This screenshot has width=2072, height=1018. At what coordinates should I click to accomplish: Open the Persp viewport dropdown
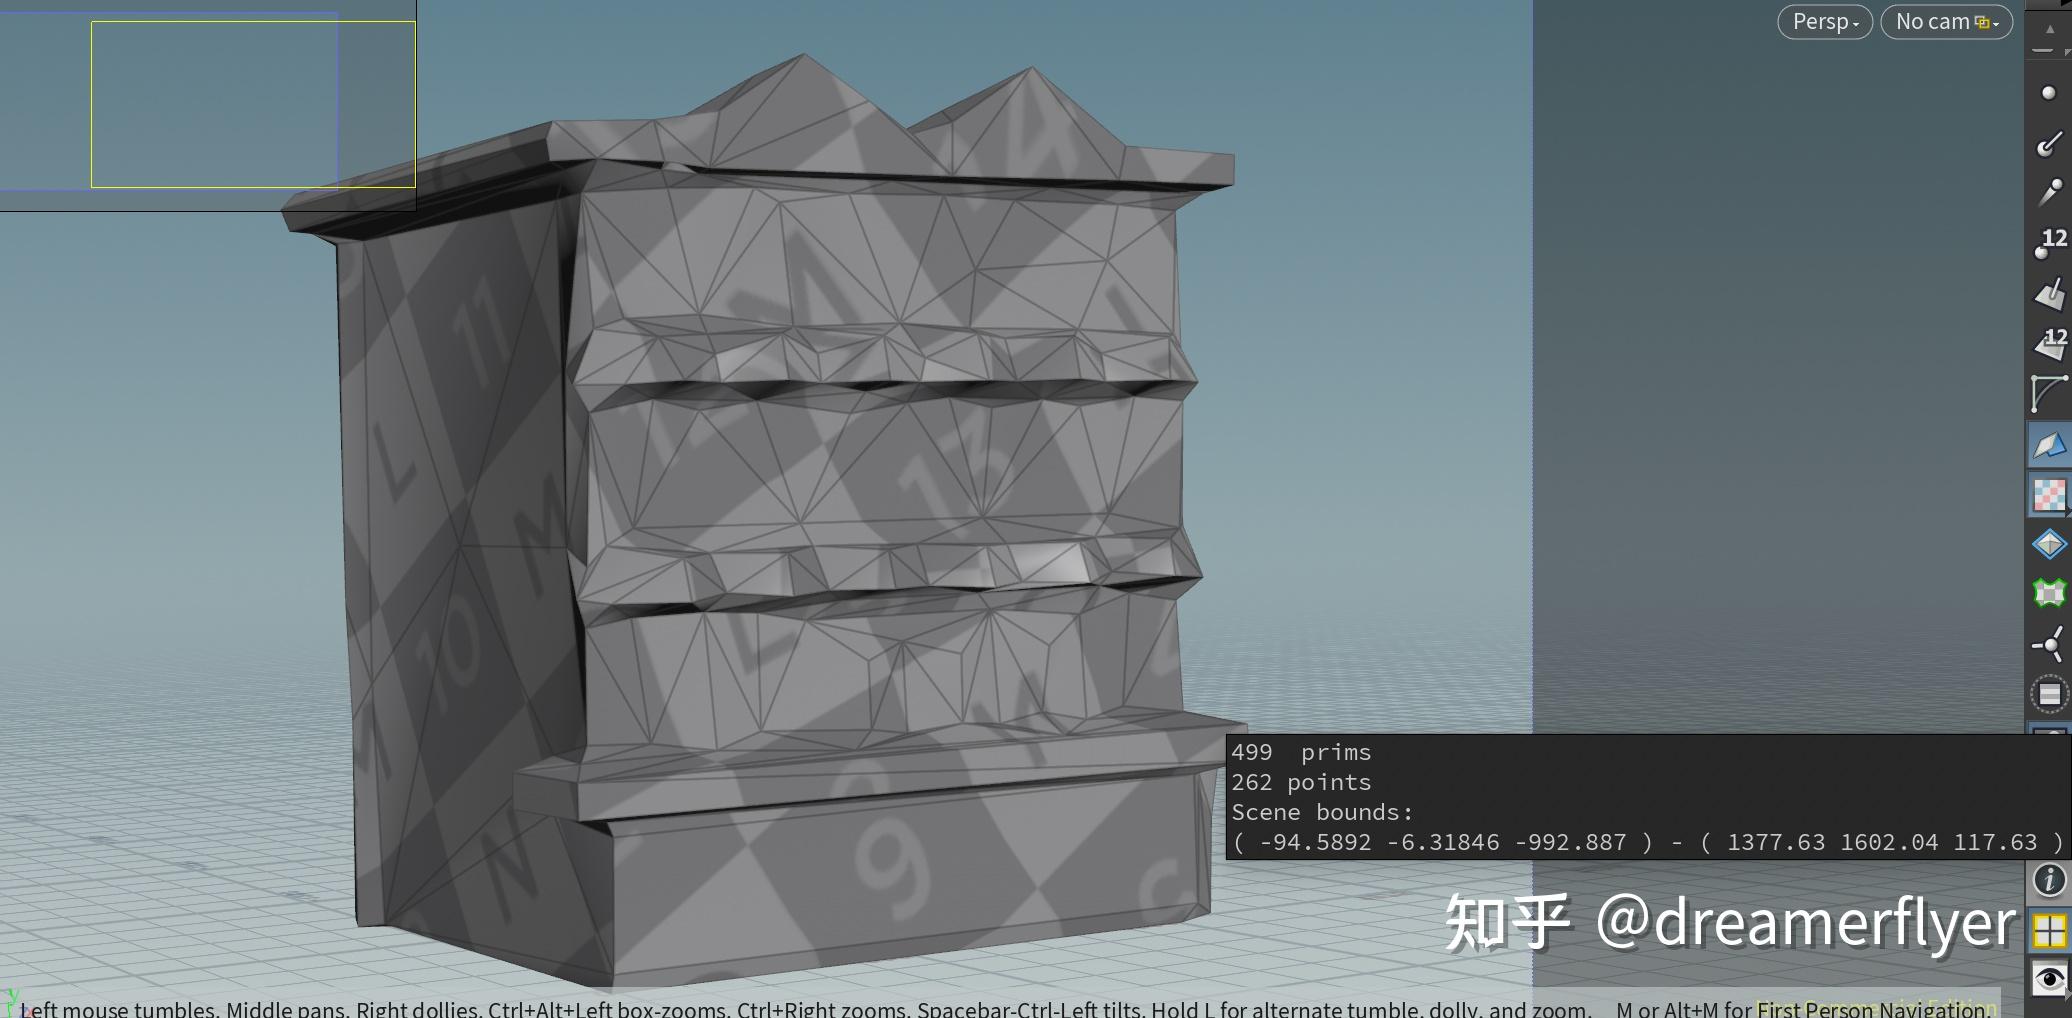click(x=1824, y=21)
